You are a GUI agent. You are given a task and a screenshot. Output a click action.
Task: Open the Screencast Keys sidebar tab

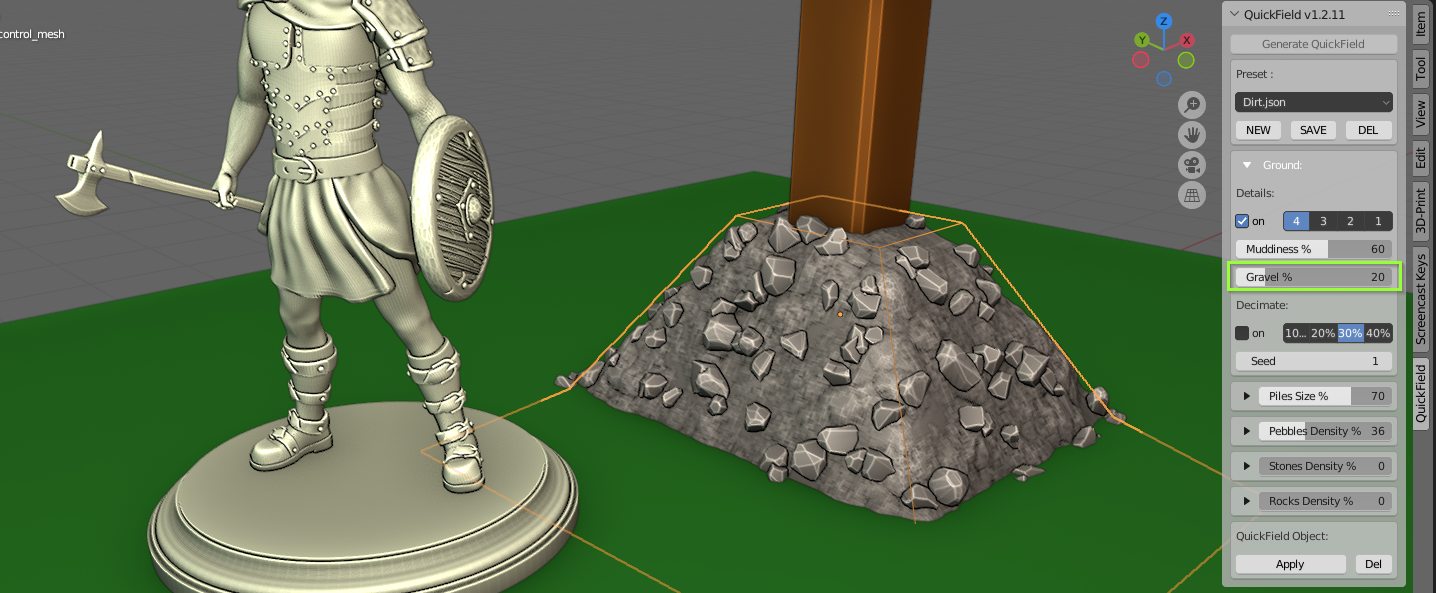1420,299
